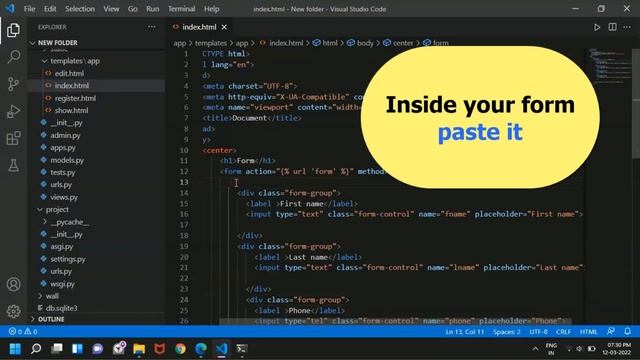Viewport: 640px width, 360px height.
Task: Open db.sqlite3 in the explorer
Action: coord(61,308)
